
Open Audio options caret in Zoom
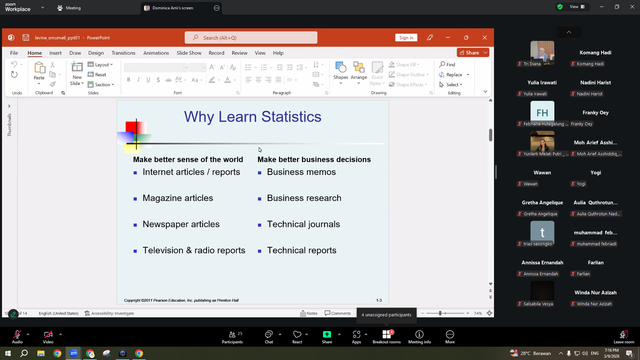coord(28,334)
